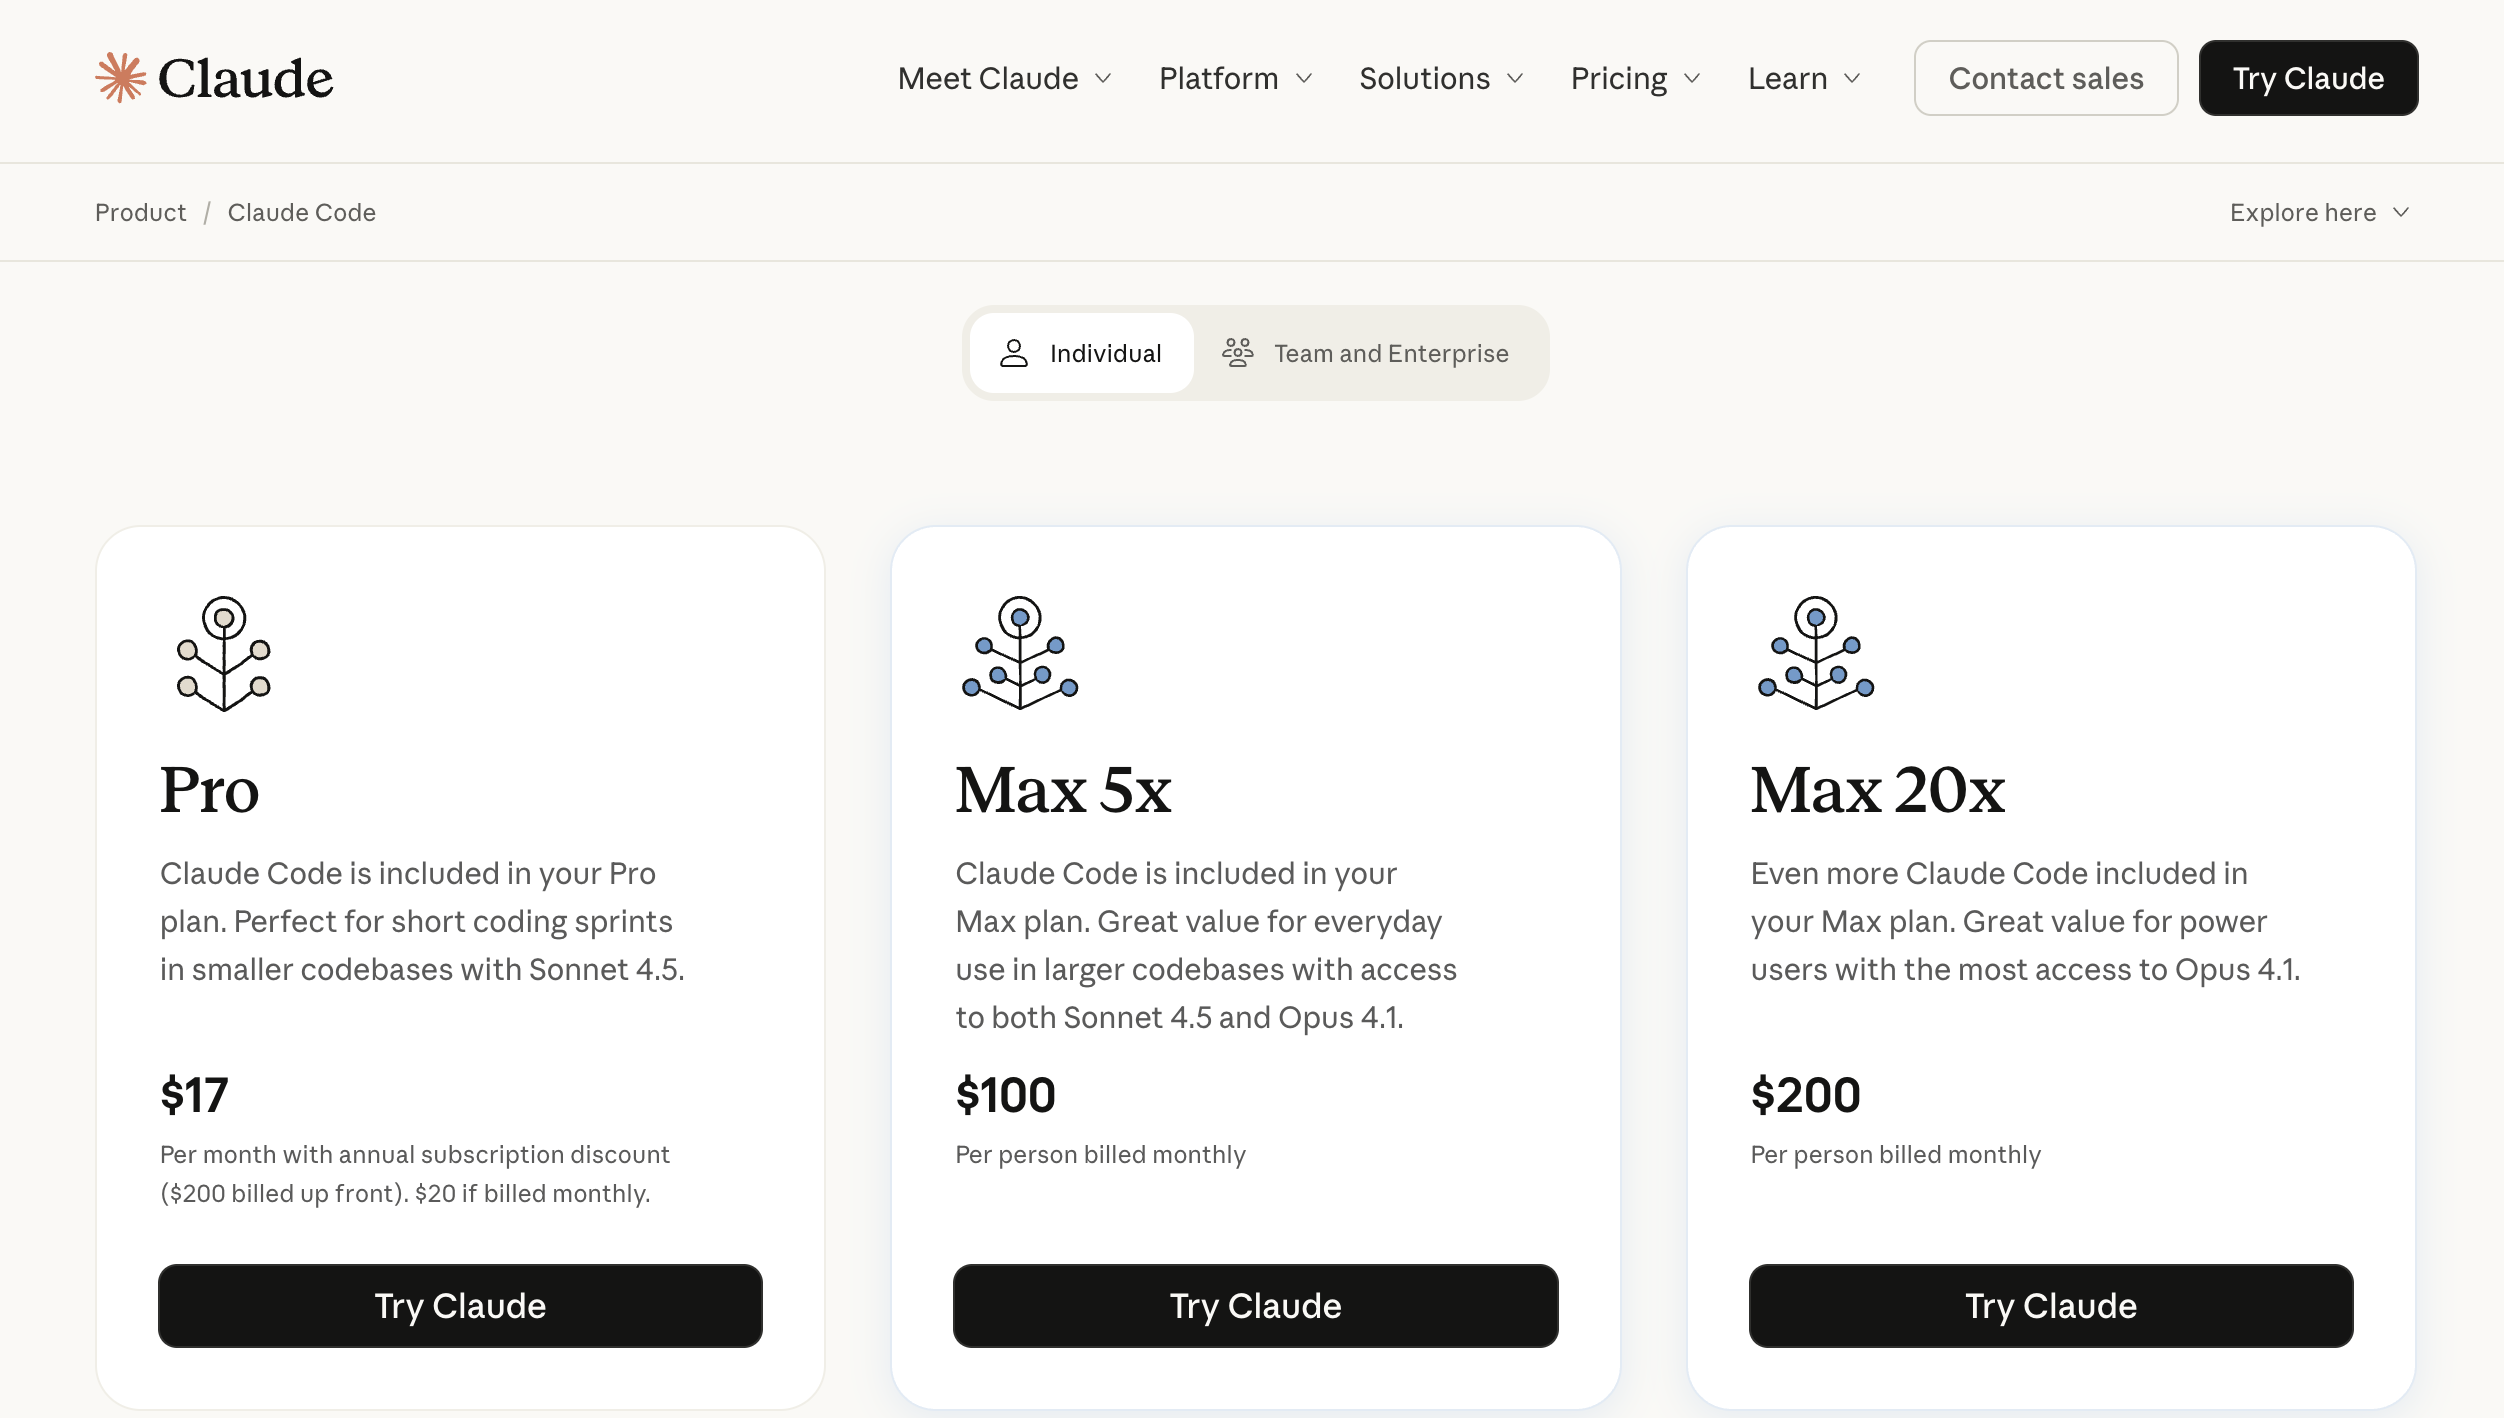Click the Pro plan tree icon

[224, 654]
